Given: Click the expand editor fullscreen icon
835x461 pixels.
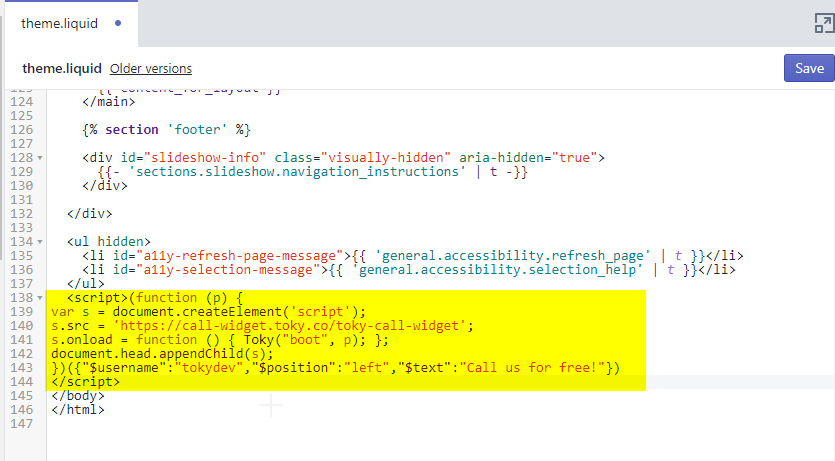Looking at the screenshot, I should [x=824, y=23].
